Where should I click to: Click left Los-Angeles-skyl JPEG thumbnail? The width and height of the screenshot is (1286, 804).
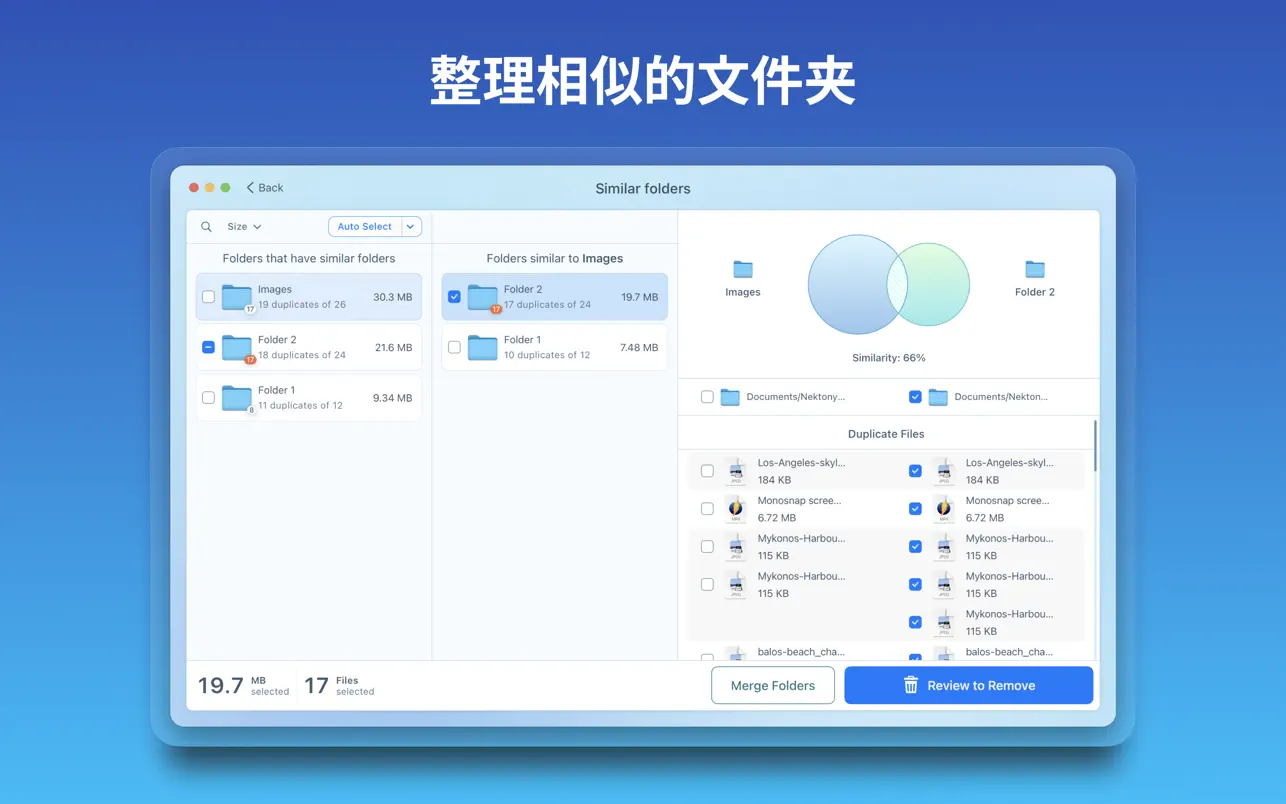tap(736, 471)
